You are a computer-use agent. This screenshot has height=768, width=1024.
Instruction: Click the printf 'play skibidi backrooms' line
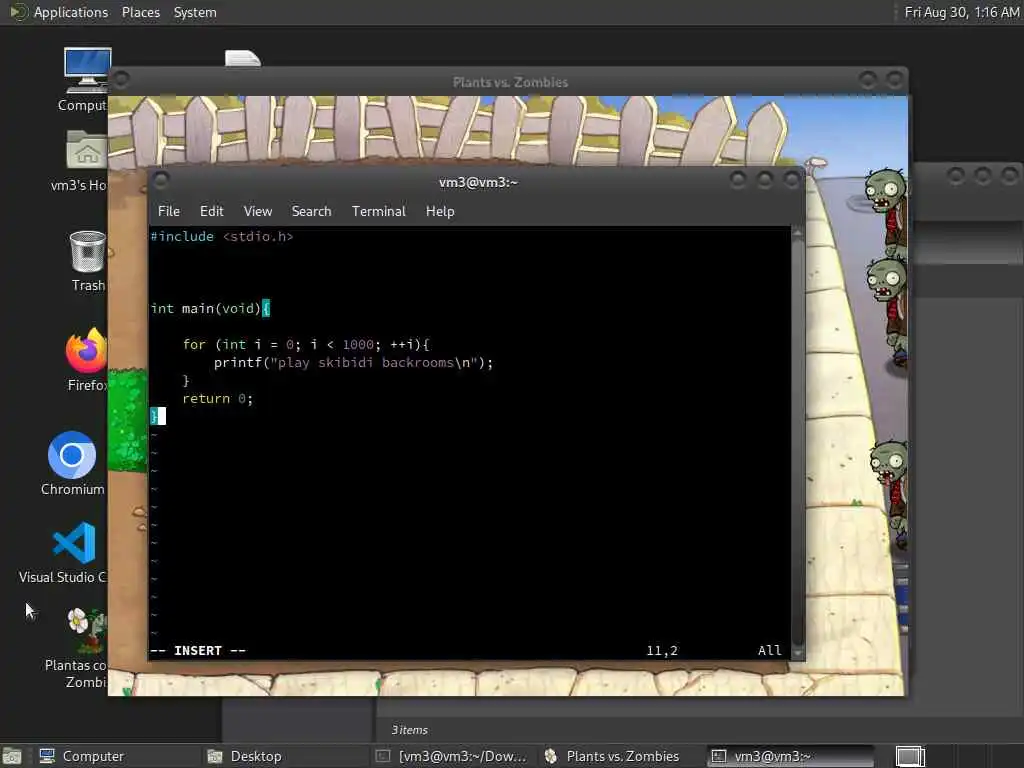tap(353, 362)
